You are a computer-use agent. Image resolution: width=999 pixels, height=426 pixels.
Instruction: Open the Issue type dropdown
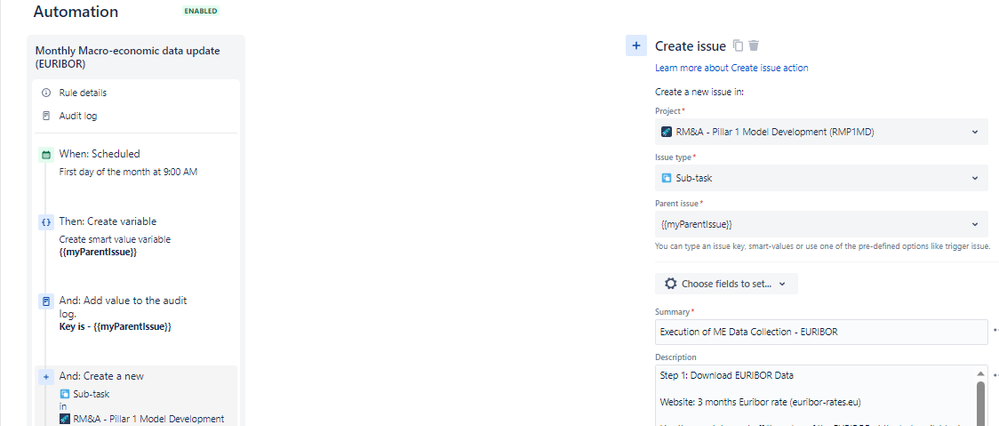point(821,178)
